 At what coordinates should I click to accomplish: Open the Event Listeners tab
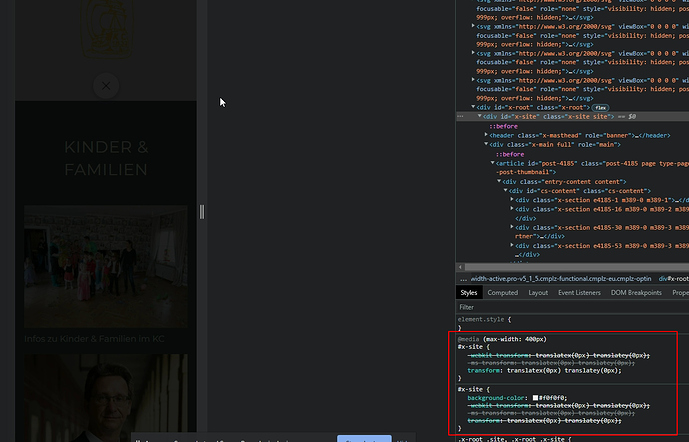point(581,293)
